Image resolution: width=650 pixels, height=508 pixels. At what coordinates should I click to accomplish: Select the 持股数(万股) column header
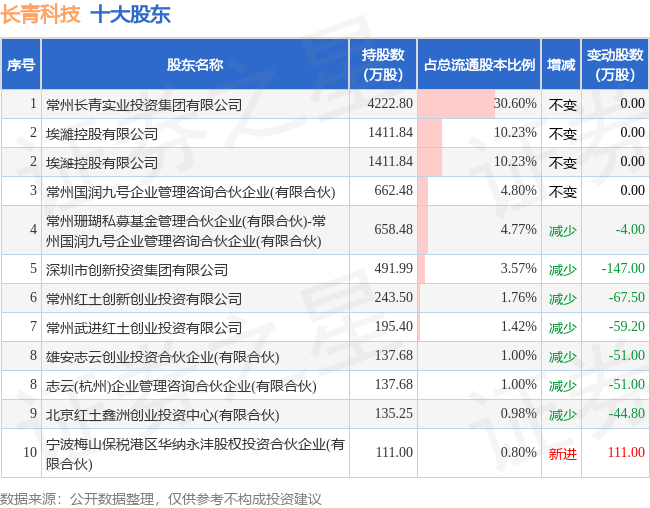tap(383, 65)
